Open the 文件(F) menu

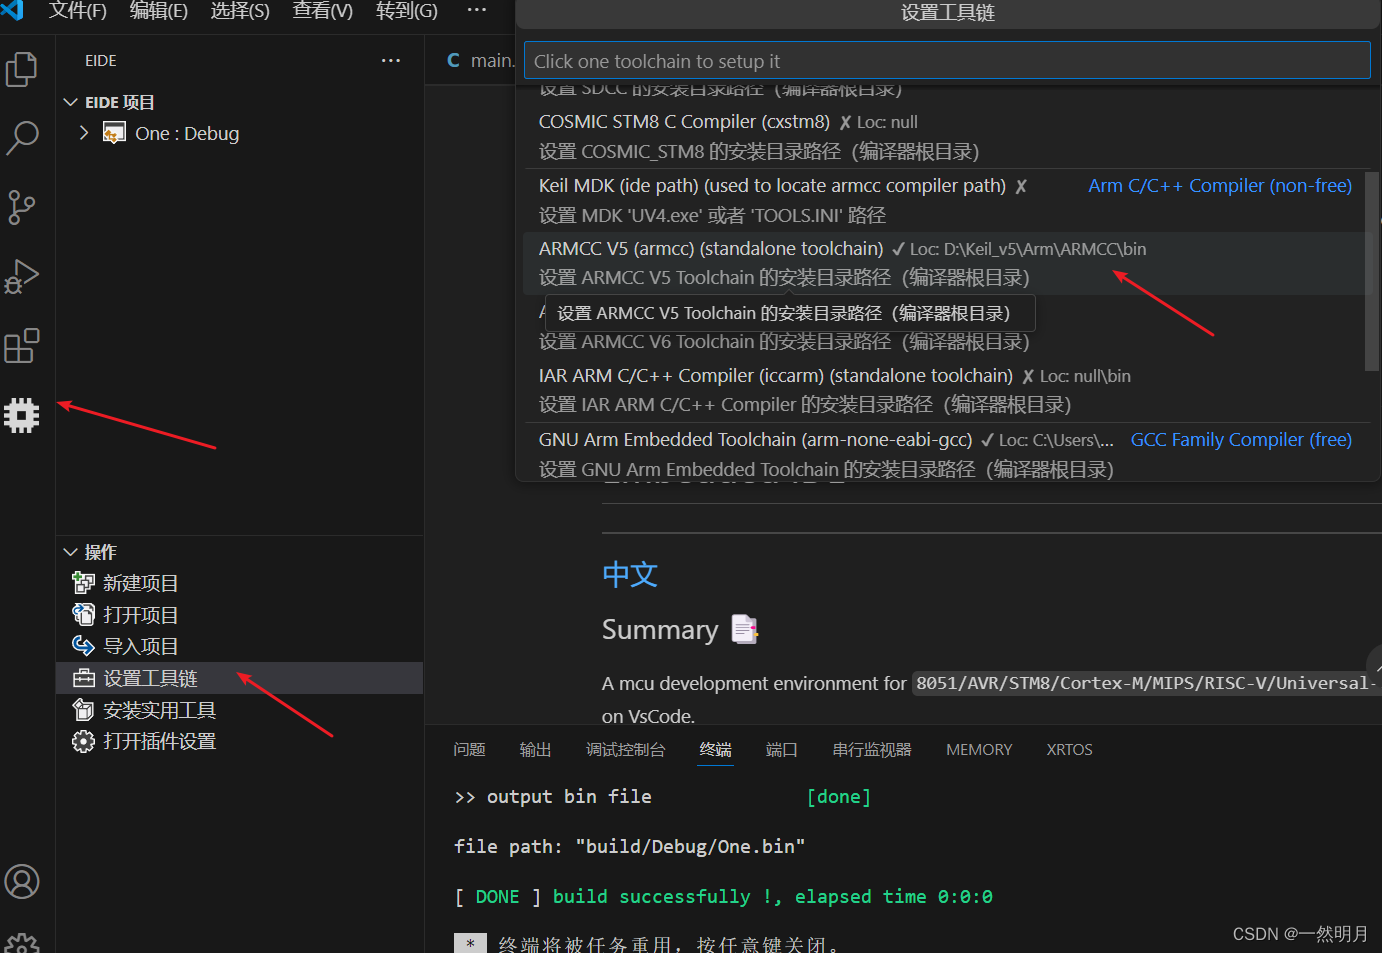click(x=78, y=11)
